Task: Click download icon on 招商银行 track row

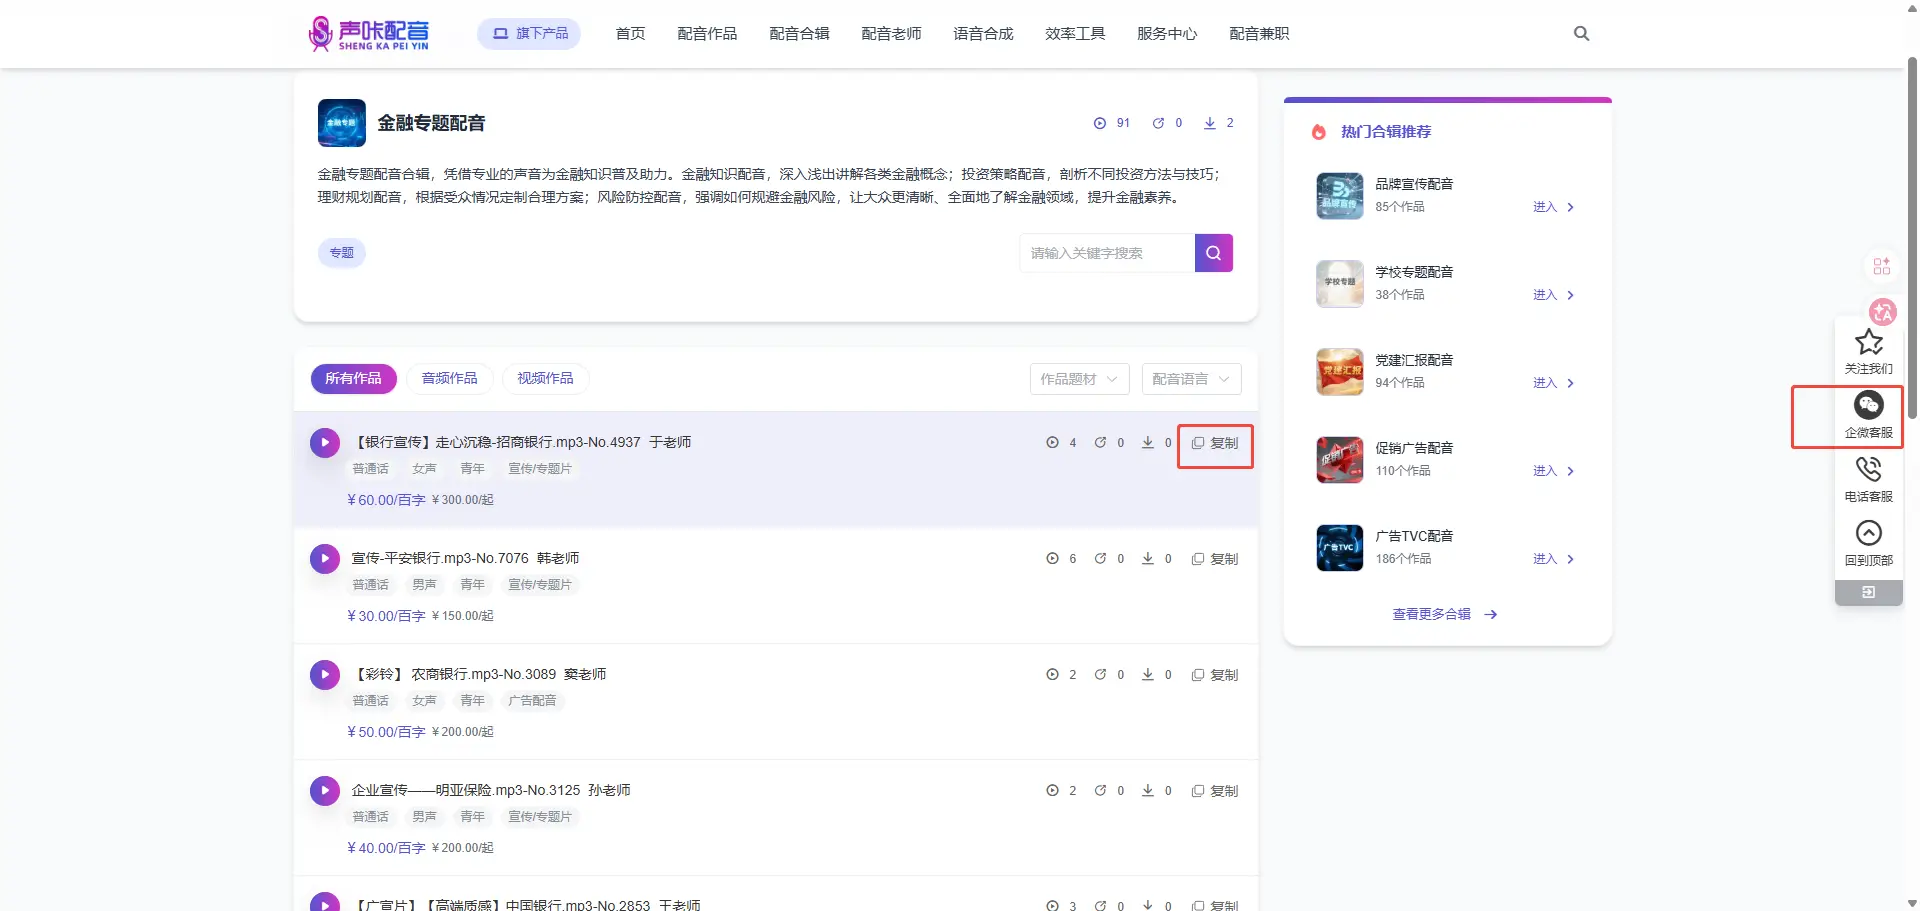Action: click(1148, 442)
